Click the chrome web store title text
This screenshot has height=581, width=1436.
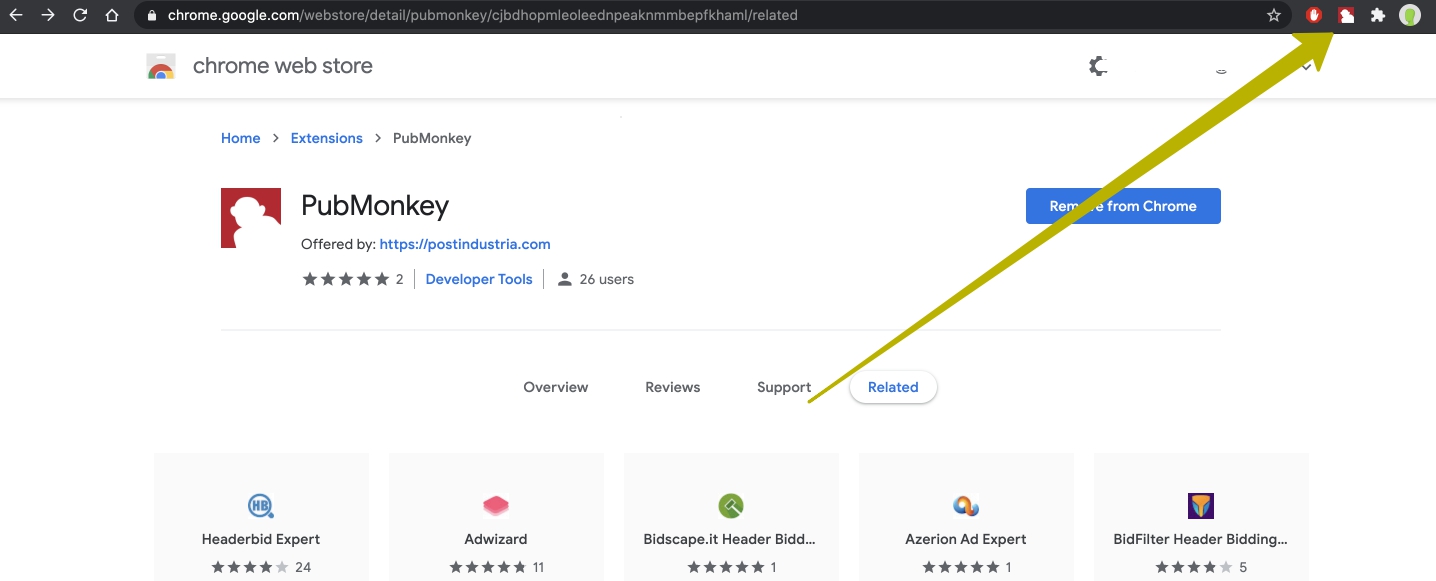283,66
